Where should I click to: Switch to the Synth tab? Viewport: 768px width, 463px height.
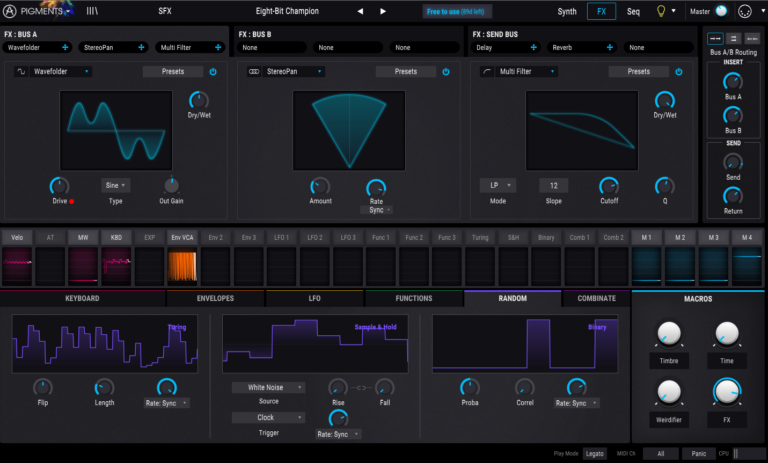(x=567, y=12)
